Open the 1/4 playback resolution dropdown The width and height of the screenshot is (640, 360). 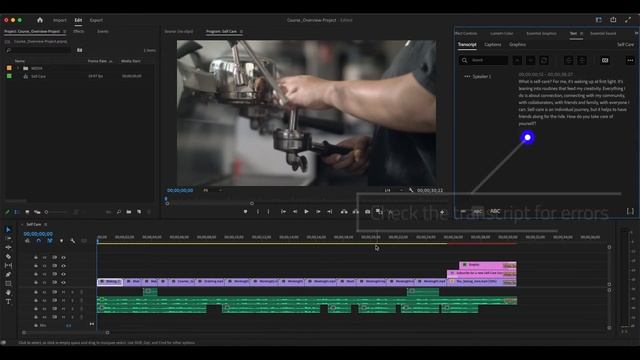coord(393,190)
